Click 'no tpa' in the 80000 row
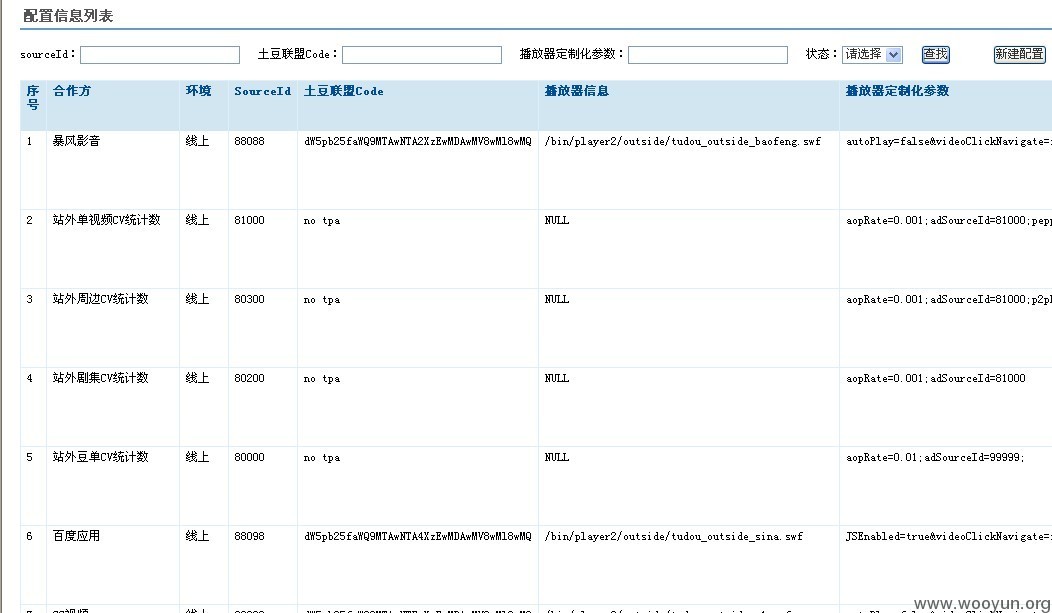The height and width of the screenshot is (613, 1052). 321,458
